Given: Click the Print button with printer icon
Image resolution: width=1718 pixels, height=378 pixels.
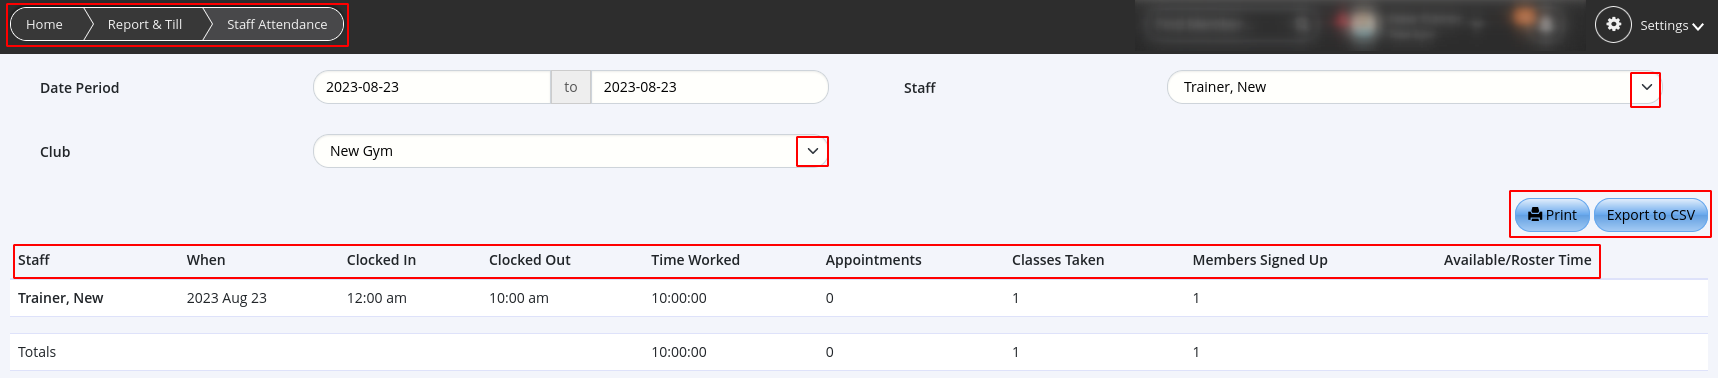Looking at the screenshot, I should [1552, 215].
